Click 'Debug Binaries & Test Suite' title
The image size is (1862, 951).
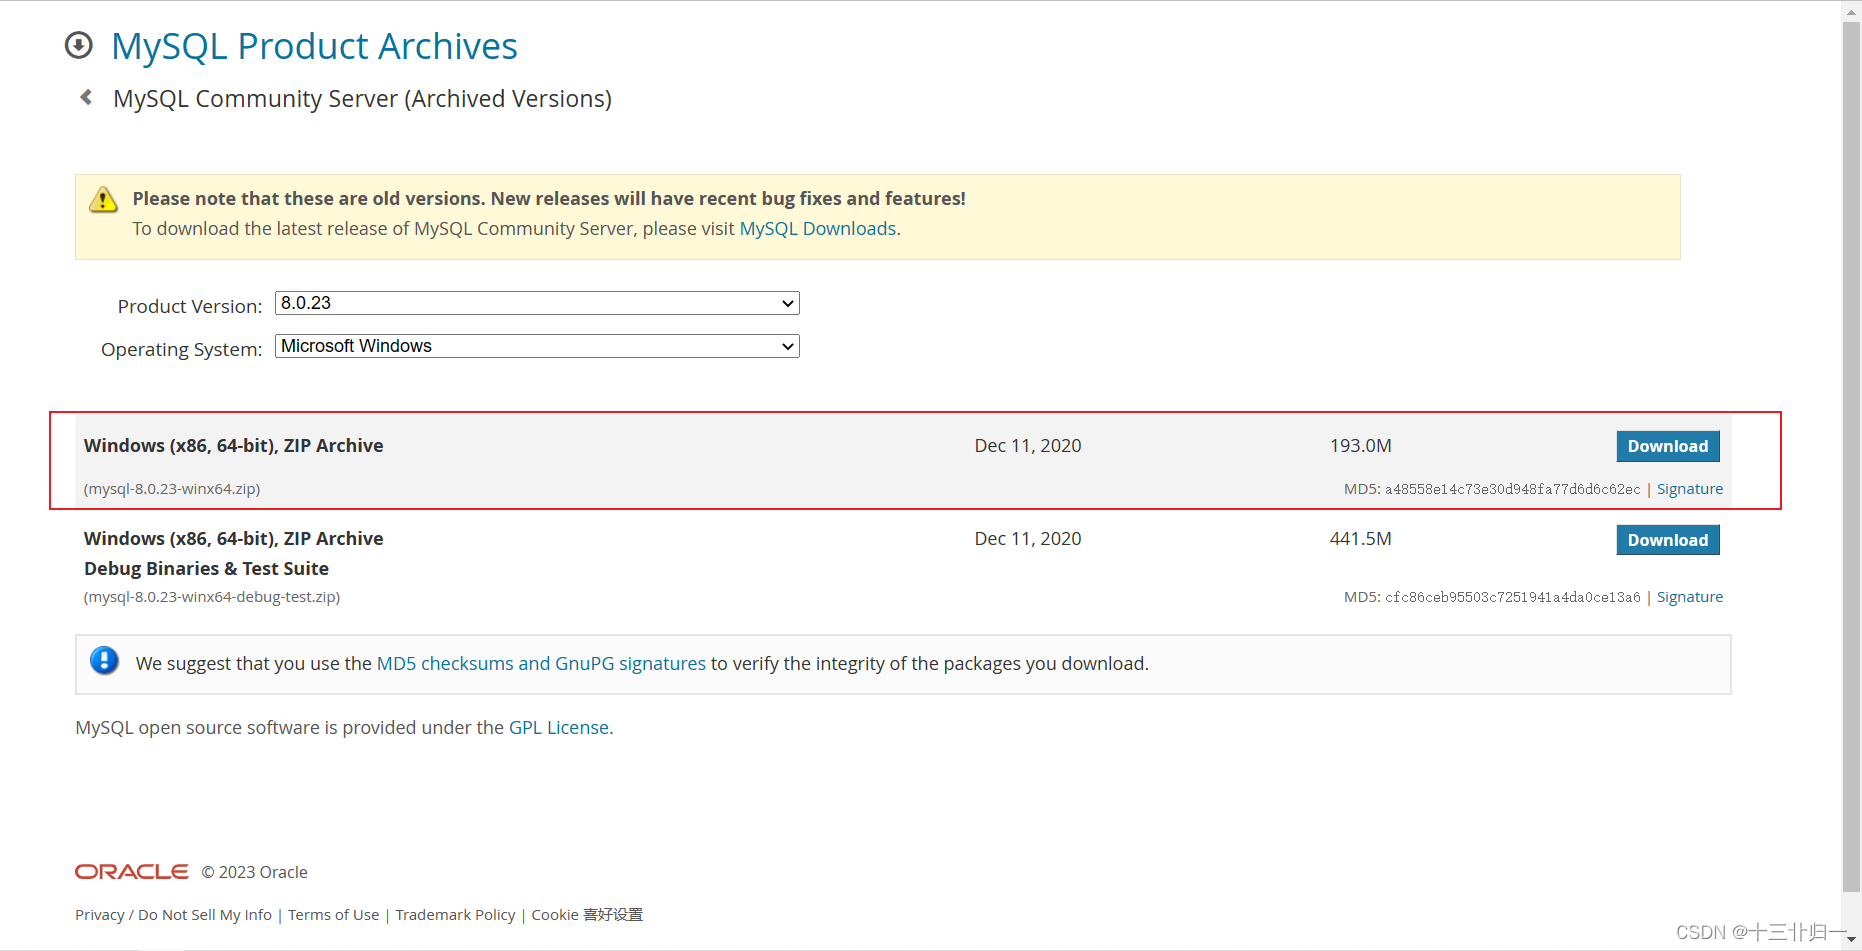pos(206,569)
